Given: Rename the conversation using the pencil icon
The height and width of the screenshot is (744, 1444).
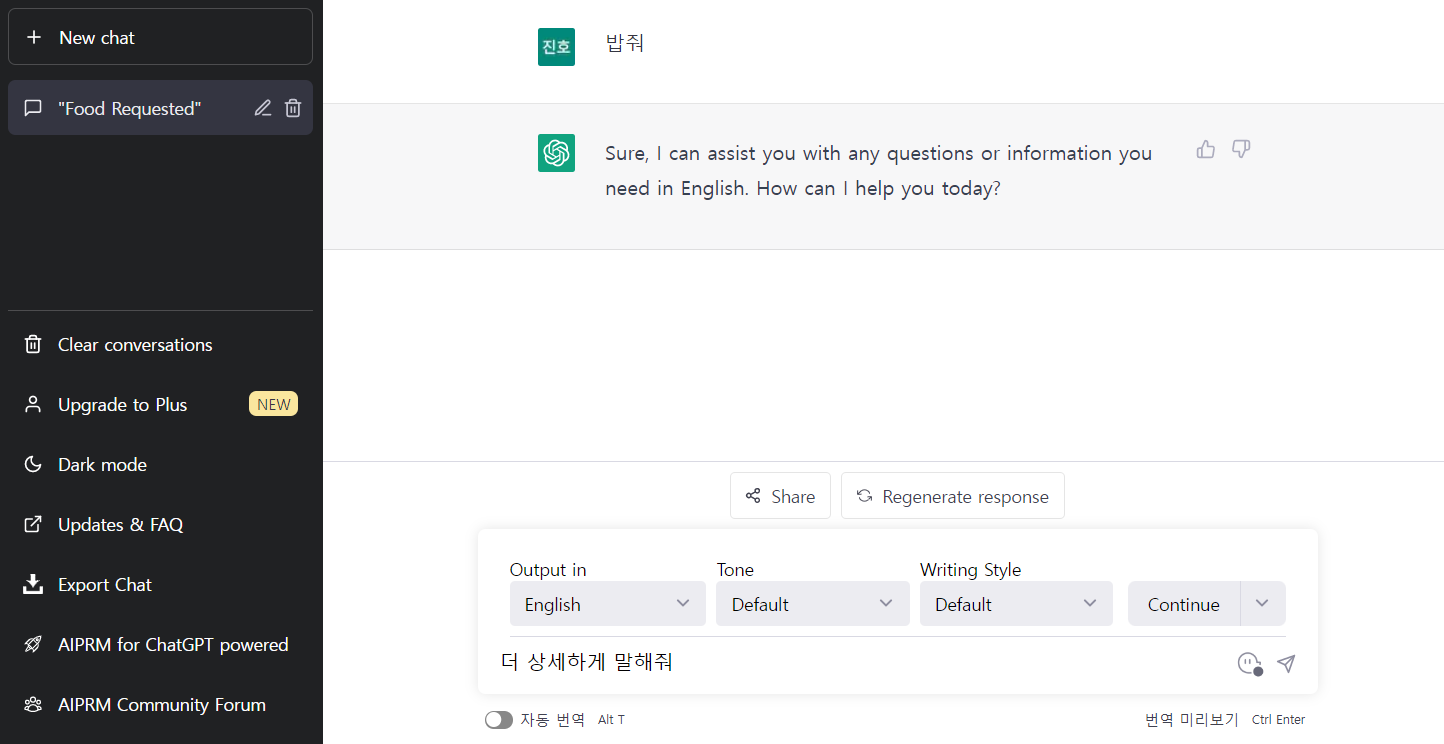Looking at the screenshot, I should pos(262,108).
